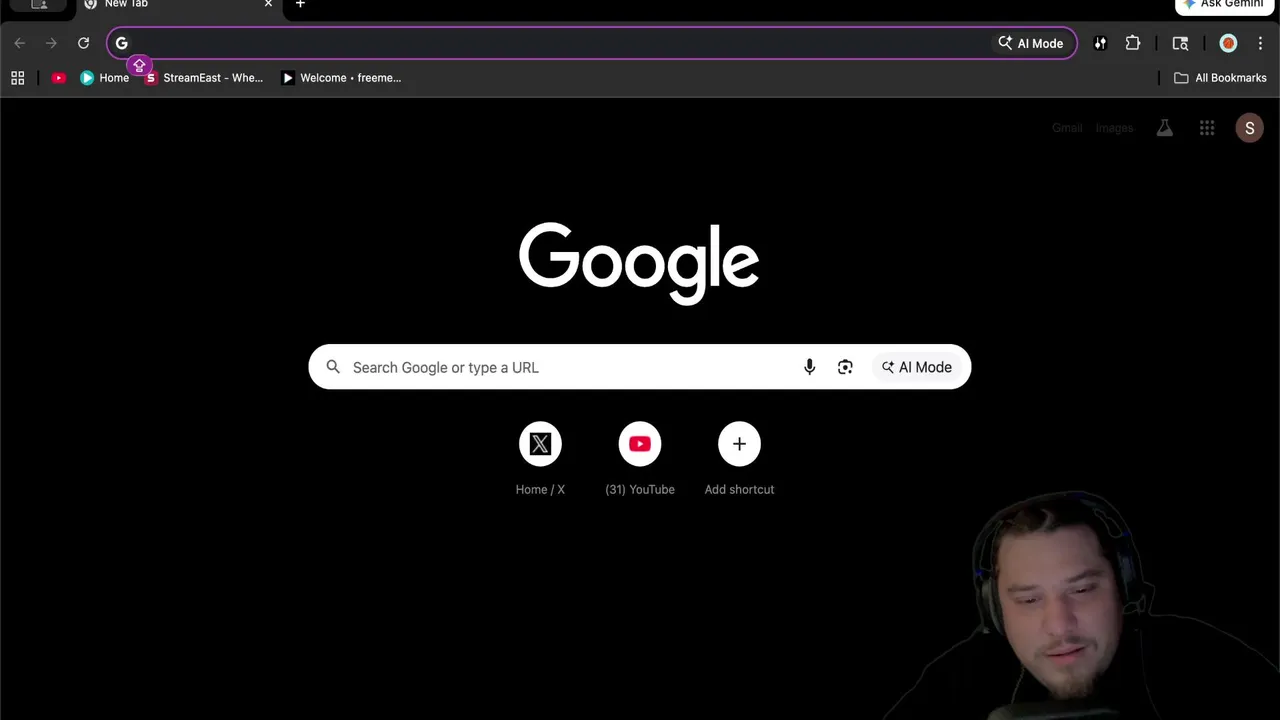Click Ask Gemini button

(1224, 5)
